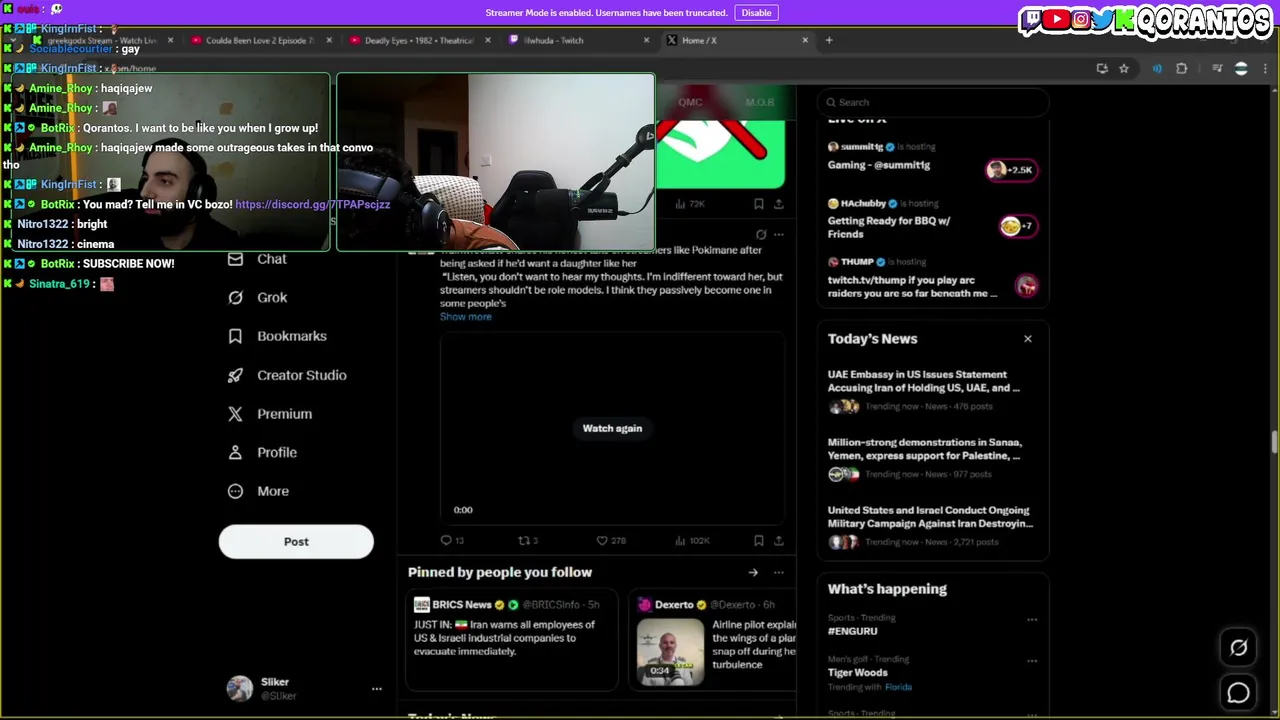Click the +7 listeners avatar badge
Image resolution: width=1280 pixels, height=720 pixels.
click(x=1017, y=226)
